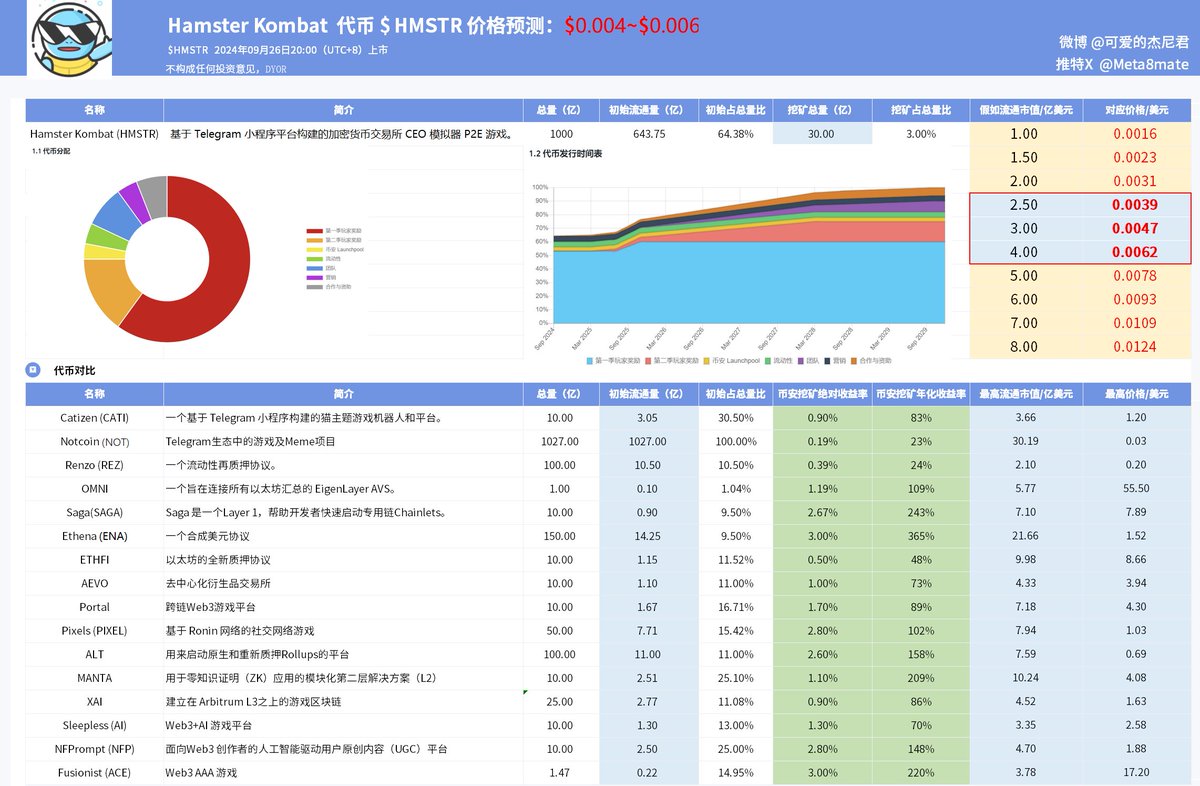
Task: Select the 币安挖矿绝对收益率 column header
Action: (x=821, y=394)
